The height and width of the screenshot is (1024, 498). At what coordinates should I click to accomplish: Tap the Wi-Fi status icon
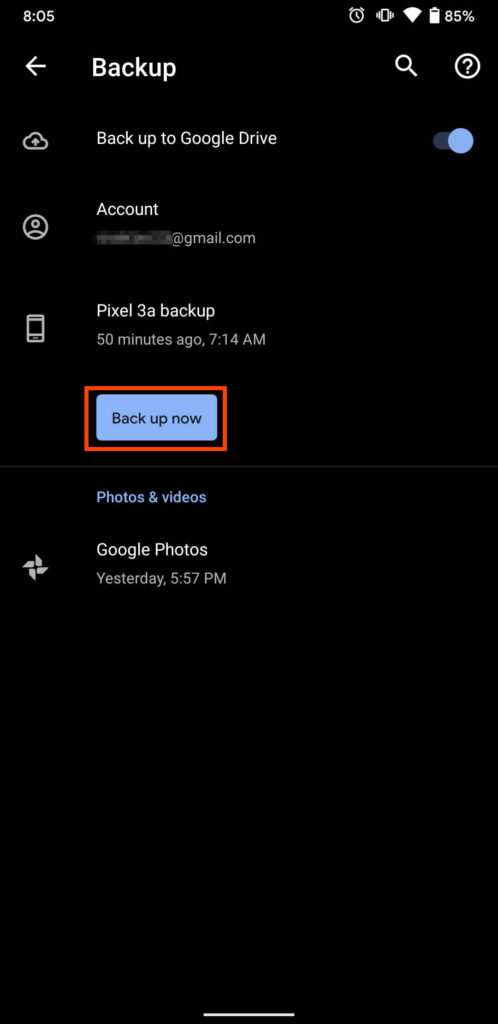point(411,16)
